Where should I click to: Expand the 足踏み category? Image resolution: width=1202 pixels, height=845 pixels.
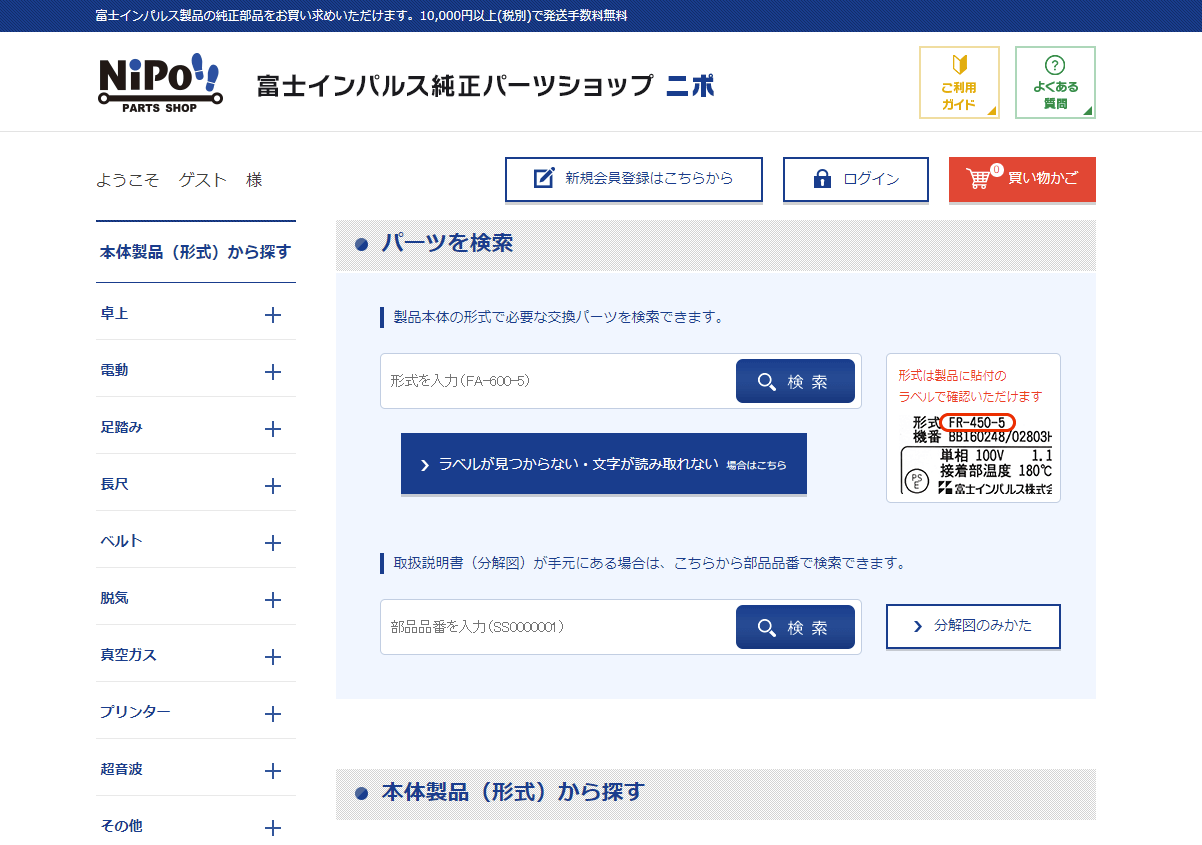[272, 429]
